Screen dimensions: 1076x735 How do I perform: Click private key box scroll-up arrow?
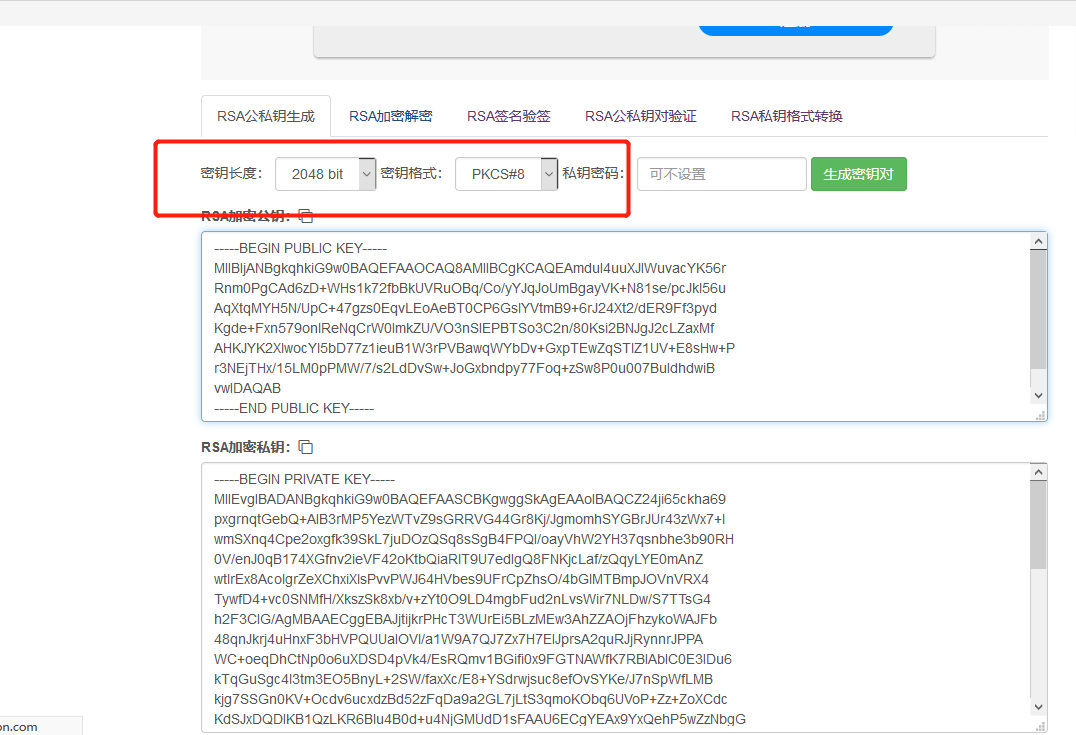tap(1039, 472)
